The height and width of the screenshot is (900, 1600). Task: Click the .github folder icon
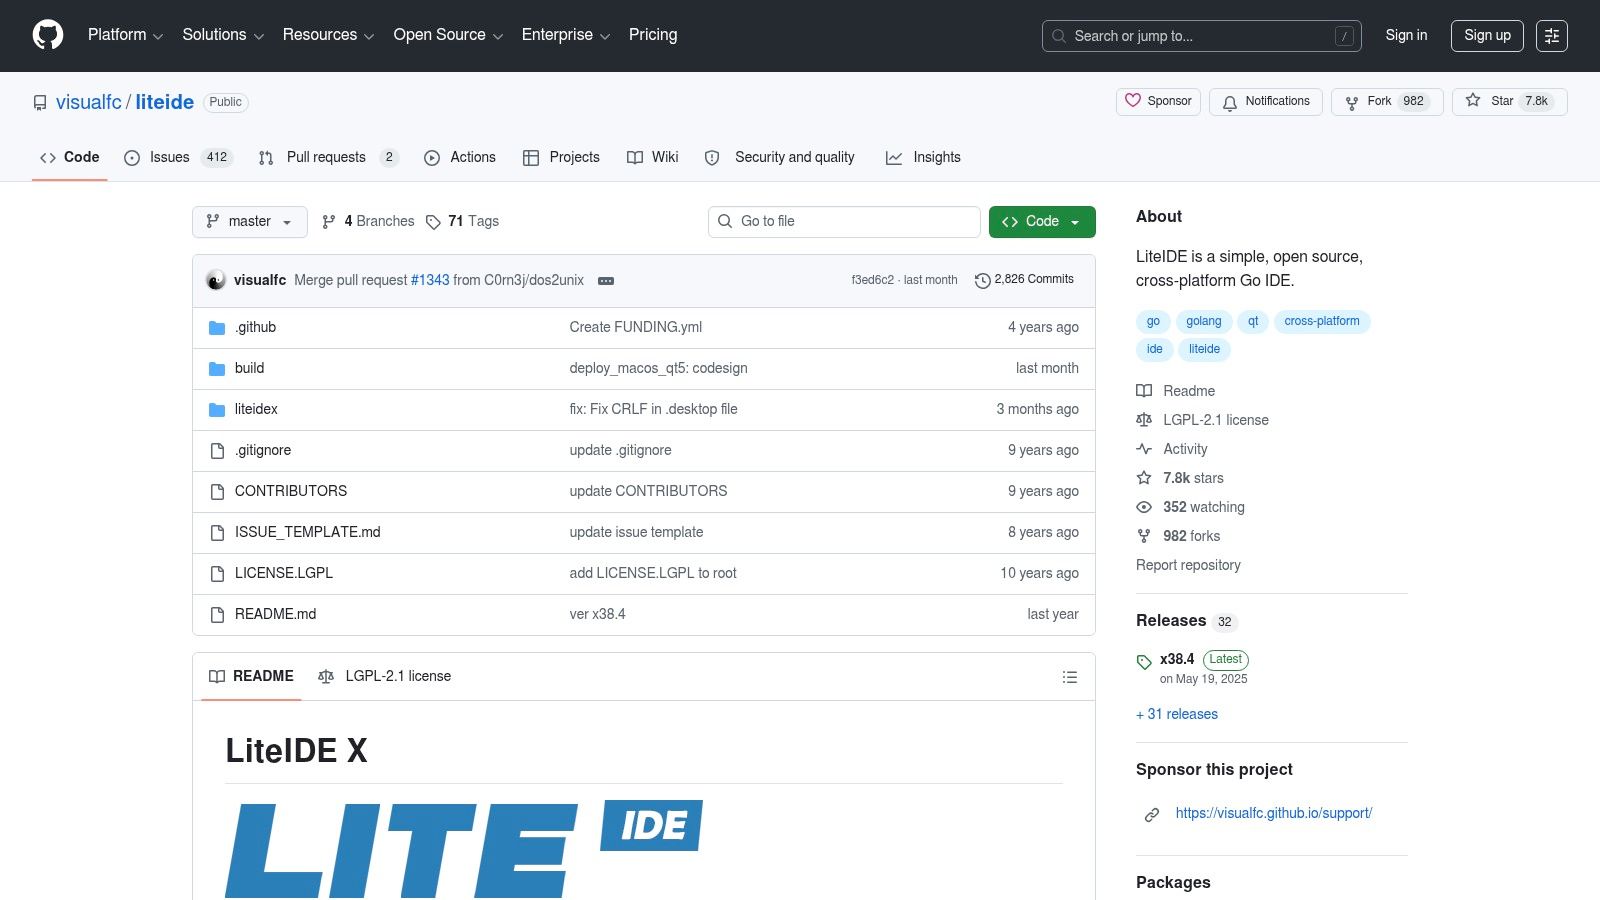coord(217,328)
